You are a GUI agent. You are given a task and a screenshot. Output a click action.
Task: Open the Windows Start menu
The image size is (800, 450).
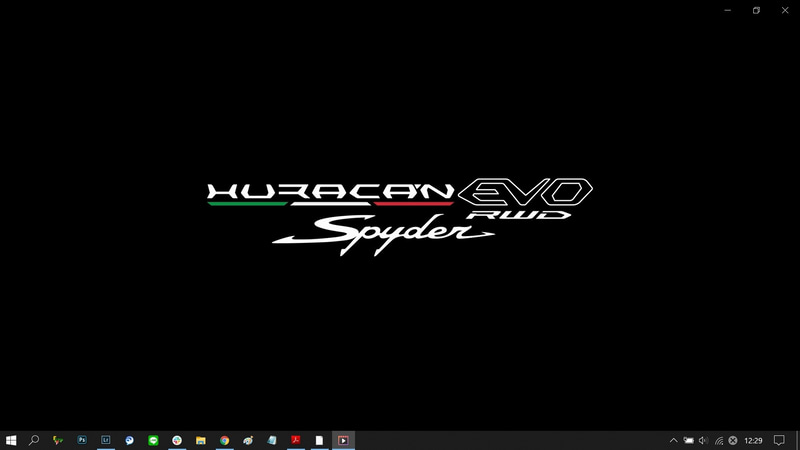pyautogui.click(x=11, y=440)
